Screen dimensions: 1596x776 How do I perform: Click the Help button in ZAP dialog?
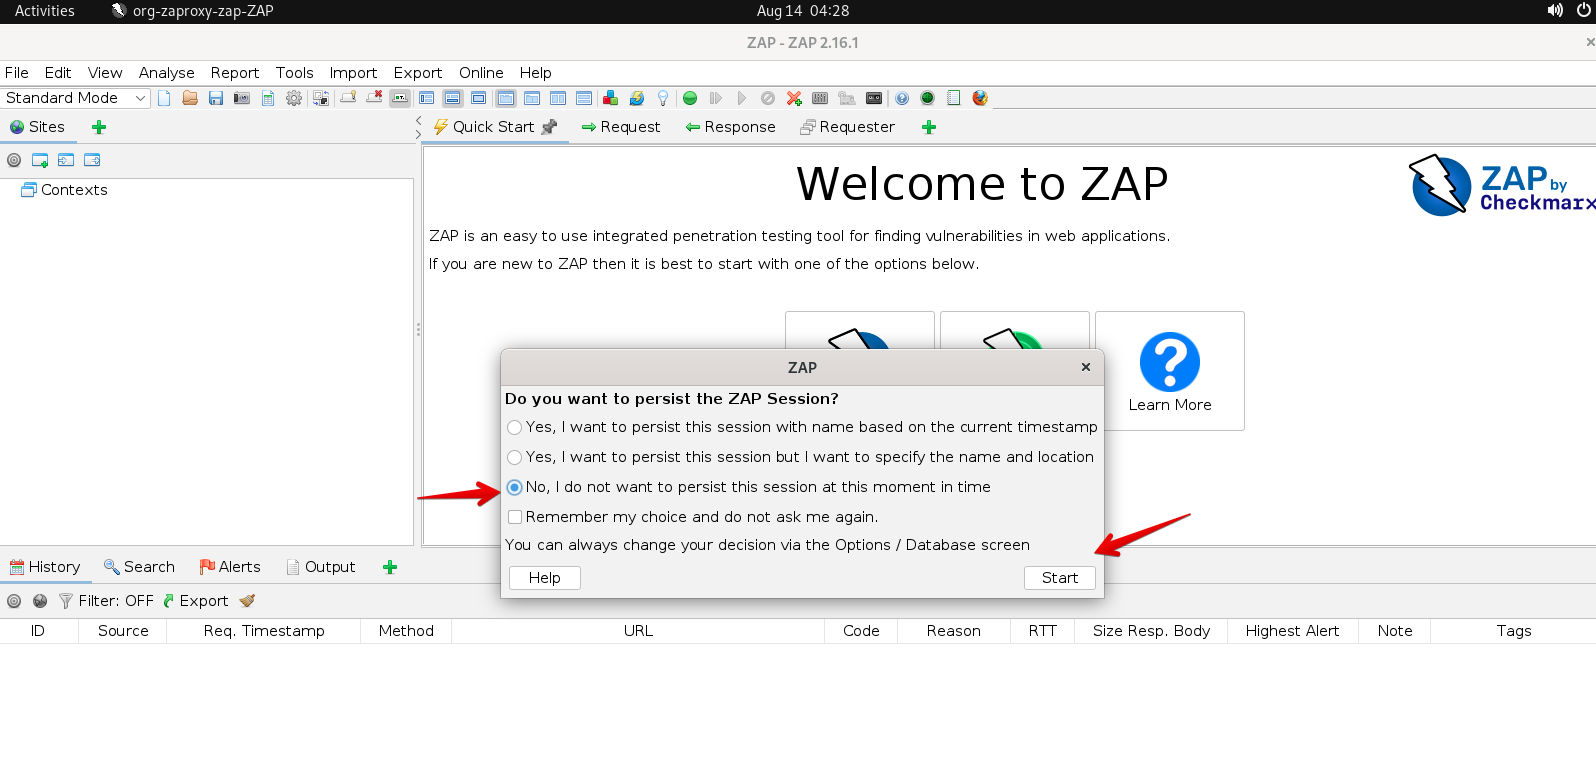544,578
